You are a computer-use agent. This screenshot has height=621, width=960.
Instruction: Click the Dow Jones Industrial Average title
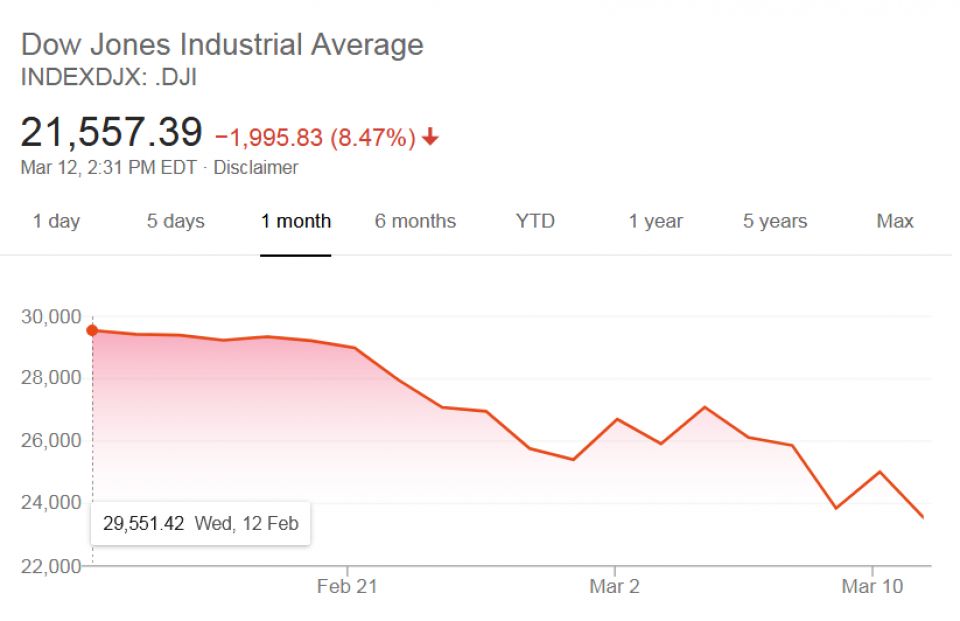[222, 45]
